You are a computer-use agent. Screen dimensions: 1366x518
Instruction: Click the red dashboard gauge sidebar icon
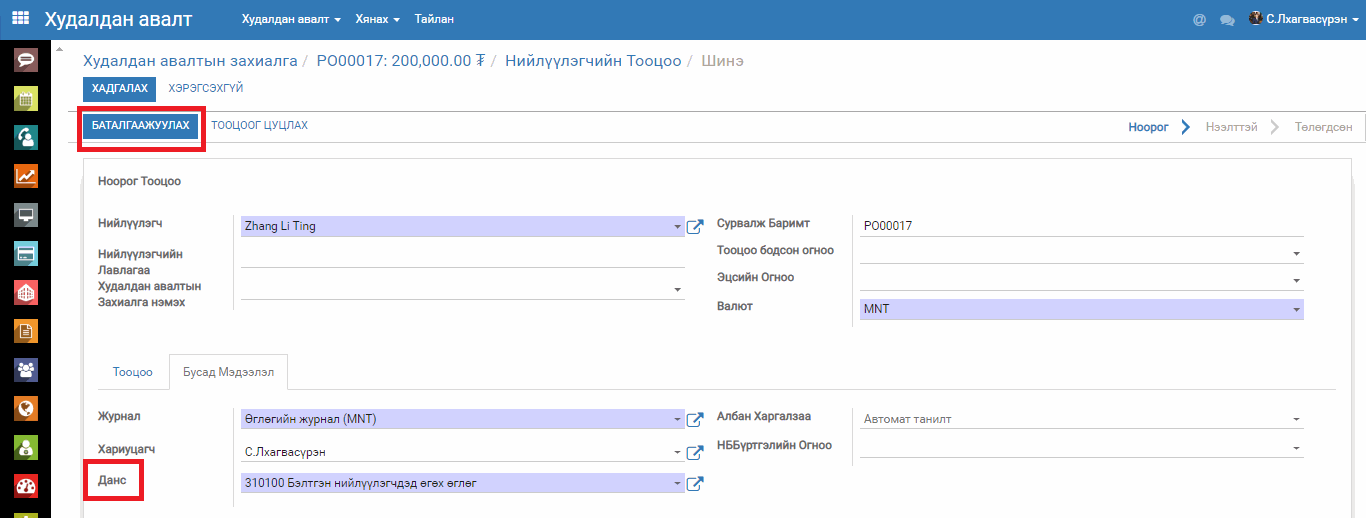coord(26,487)
